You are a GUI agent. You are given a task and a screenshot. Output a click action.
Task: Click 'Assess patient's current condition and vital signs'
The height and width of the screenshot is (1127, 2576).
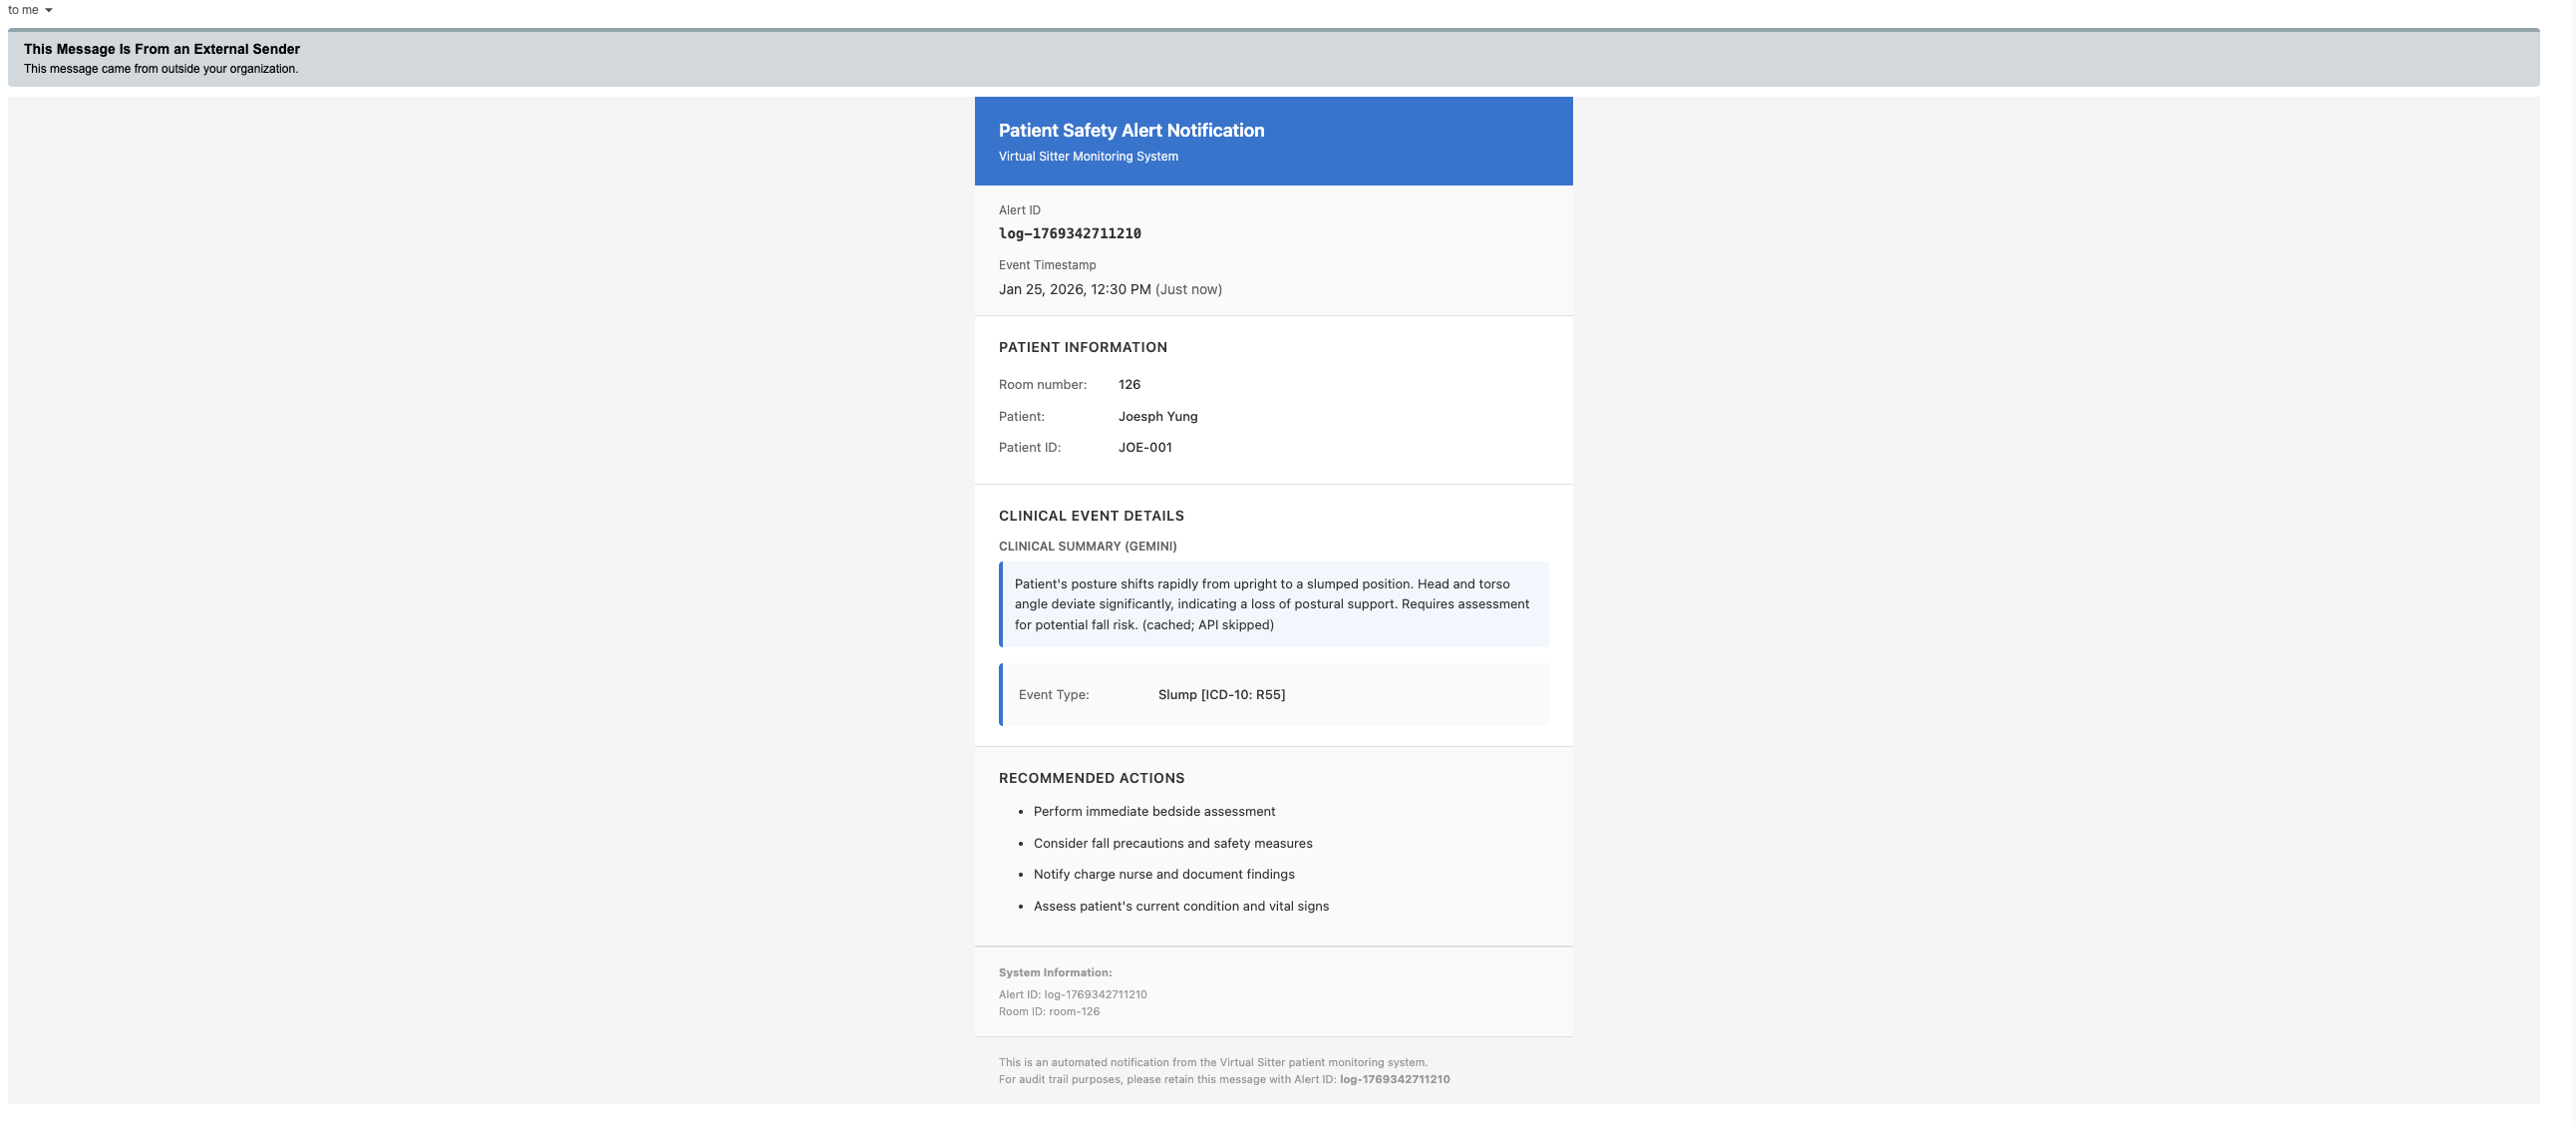pyautogui.click(x=1180, y=906)
